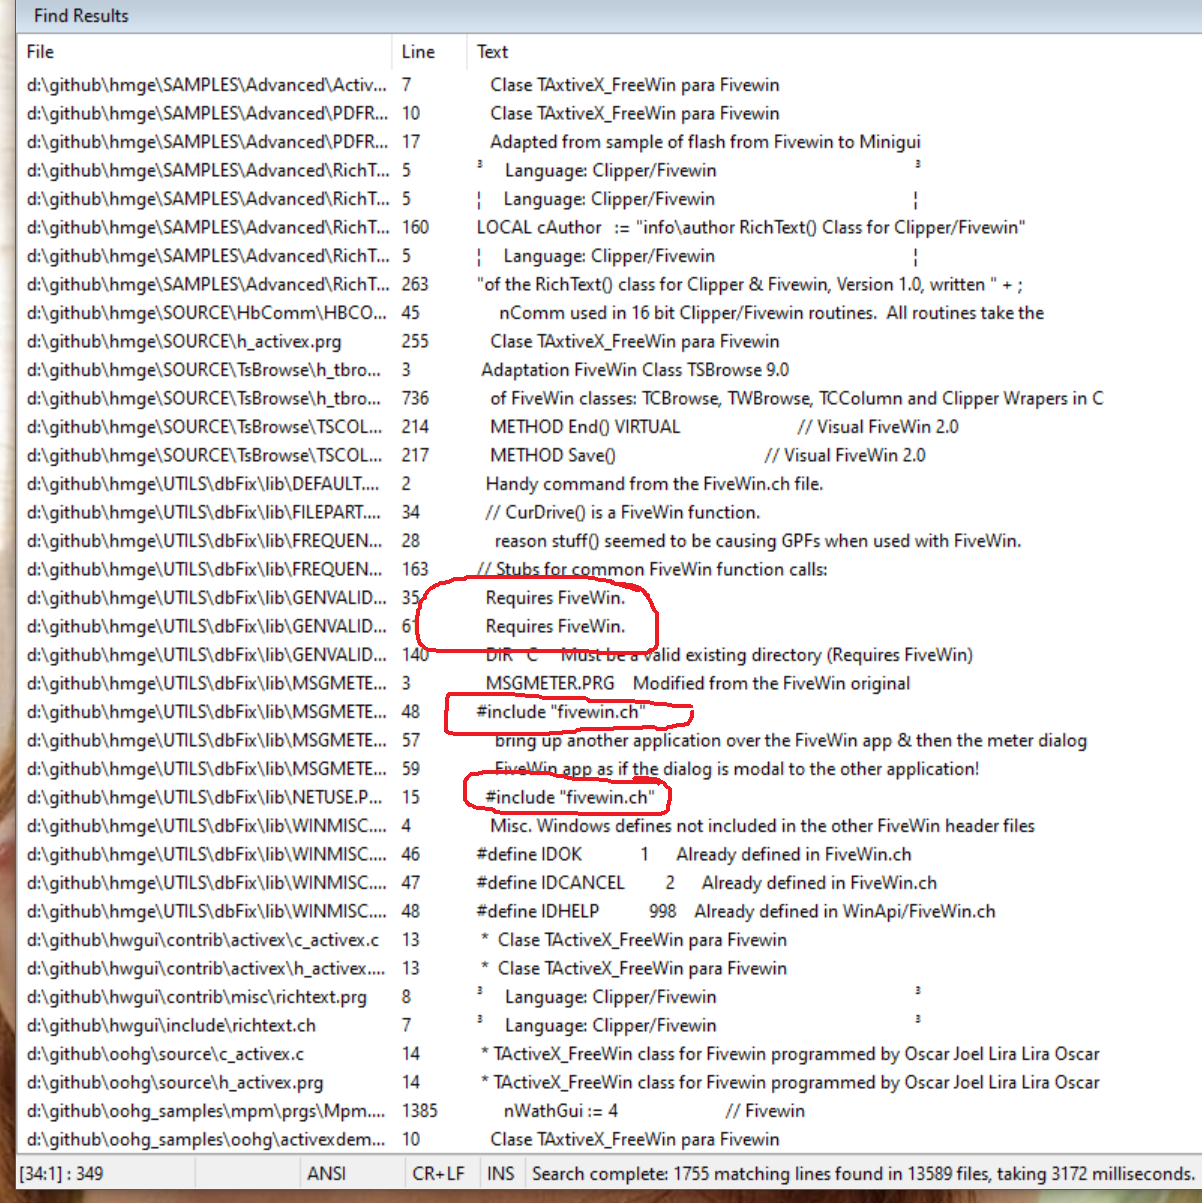Click the 'Search complete: 1755 matching lines' status message
1202x1203 pixels.
(864, 1173)
